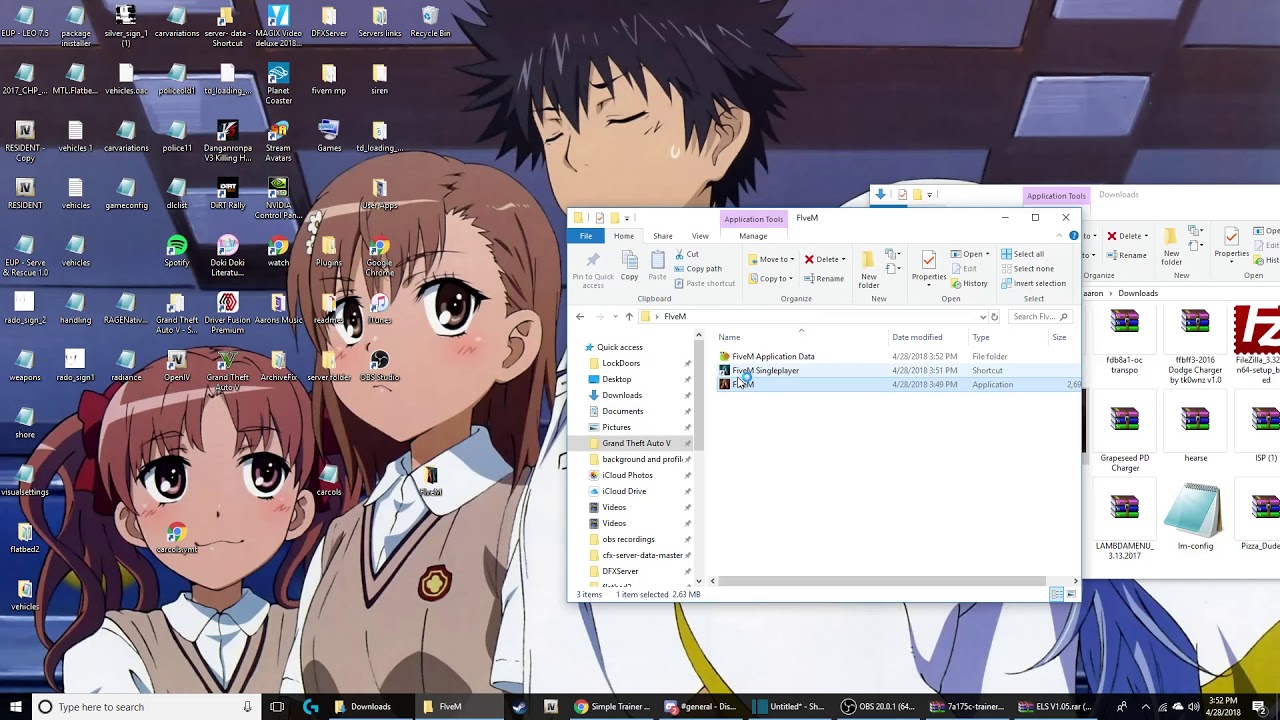Open the OBS 20.0.1 taskbar button
The width and height of the screenshot is (1280, 720).
pos(878,707)
